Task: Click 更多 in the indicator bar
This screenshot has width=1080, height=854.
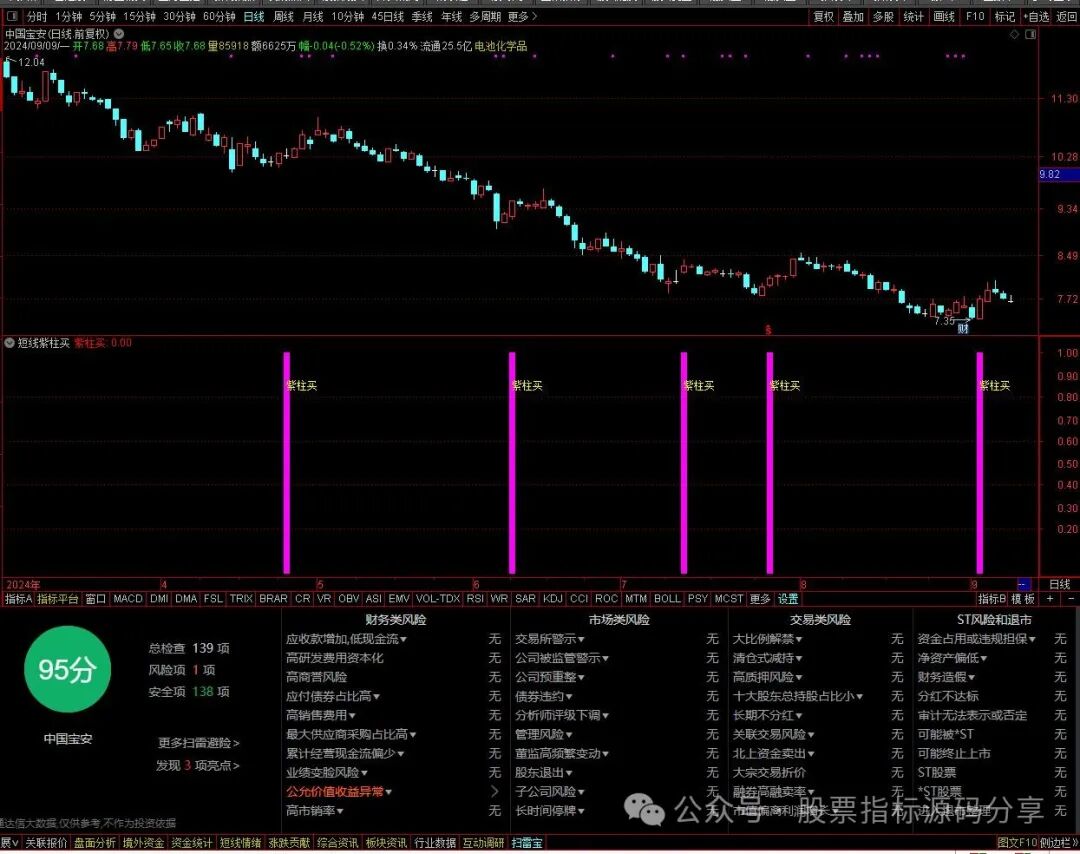Action: 760,599
